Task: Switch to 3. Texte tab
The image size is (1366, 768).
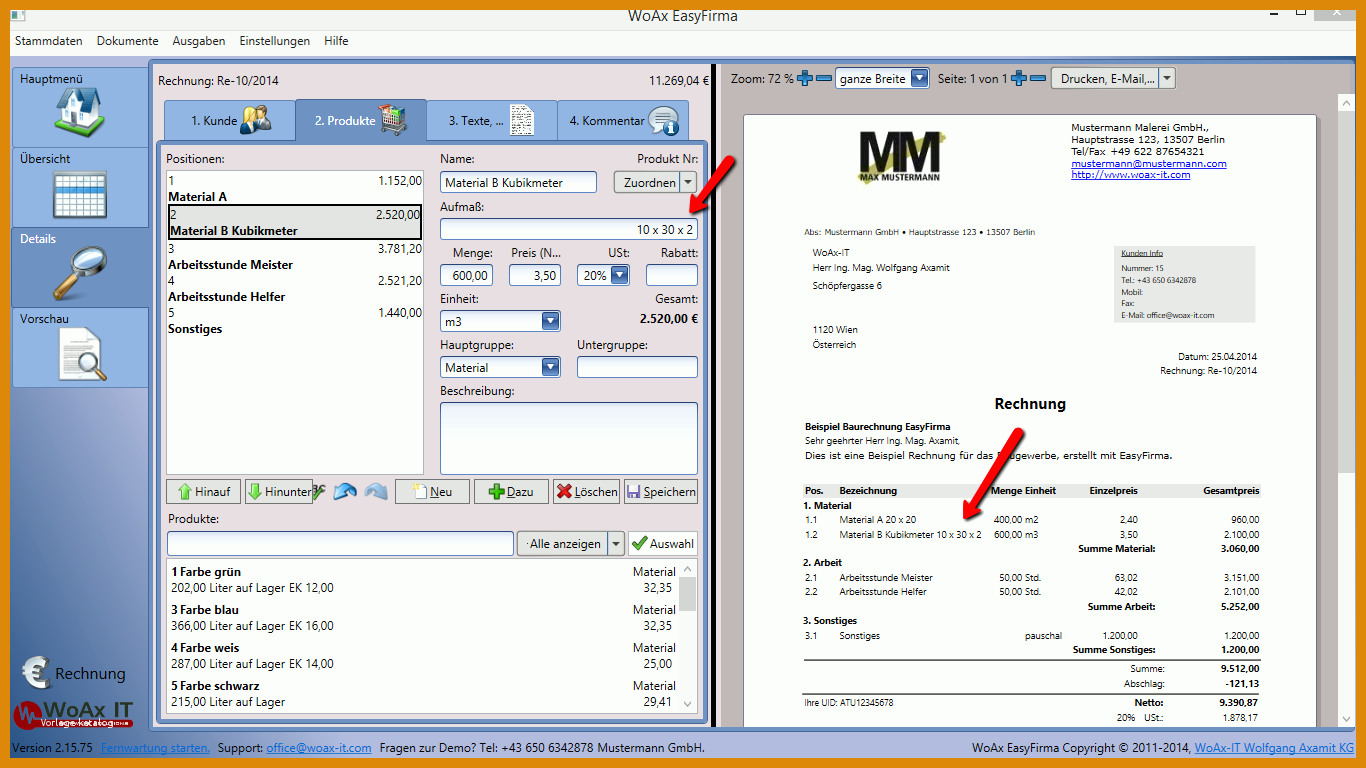Action: point(491,120)
